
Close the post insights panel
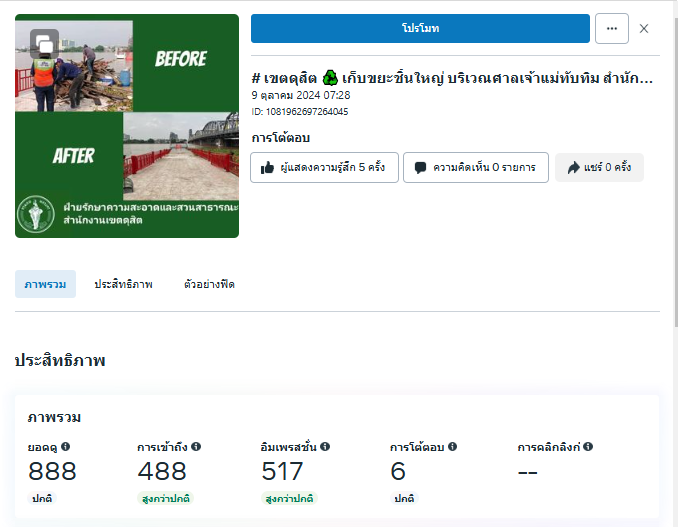[x=644, y=29]
